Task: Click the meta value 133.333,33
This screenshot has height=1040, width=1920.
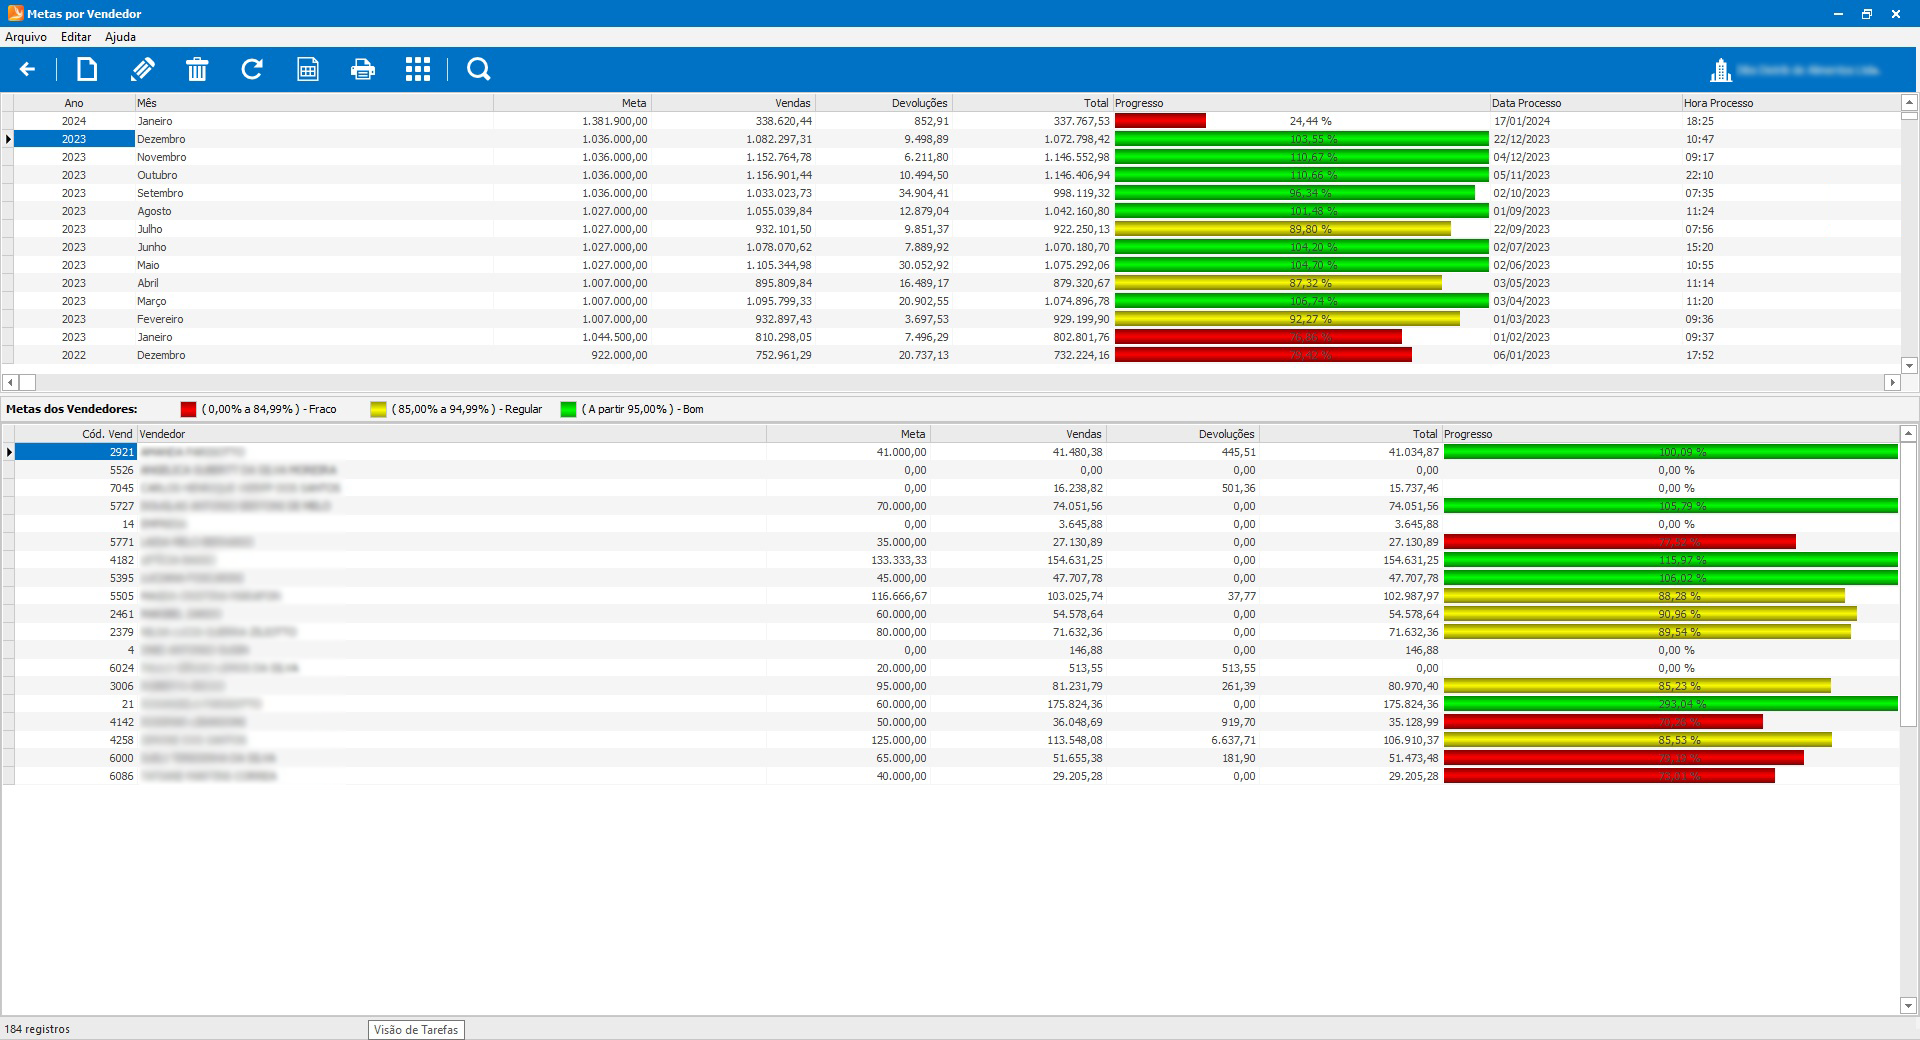Action: [x=899, y=560]
